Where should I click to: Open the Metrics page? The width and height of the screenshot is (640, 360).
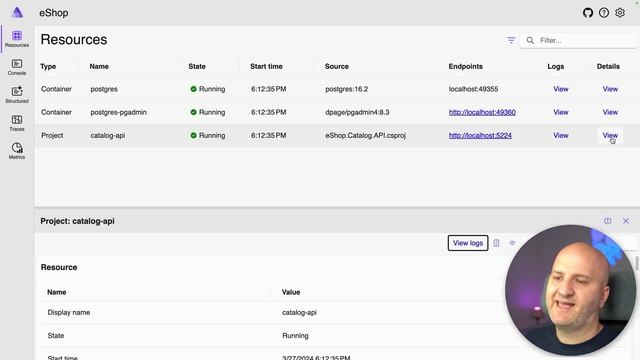[x=17, y=151]
